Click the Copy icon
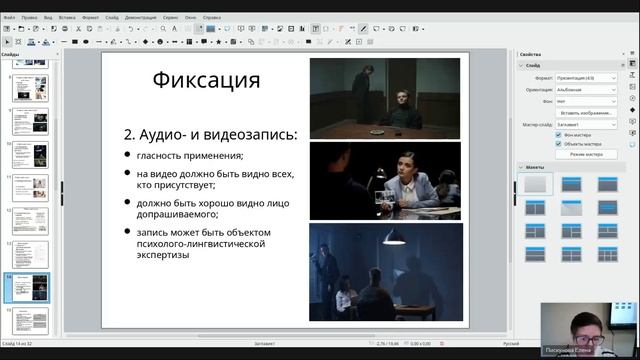This screenshot has width=640, height=360. (x=89, y=29)
